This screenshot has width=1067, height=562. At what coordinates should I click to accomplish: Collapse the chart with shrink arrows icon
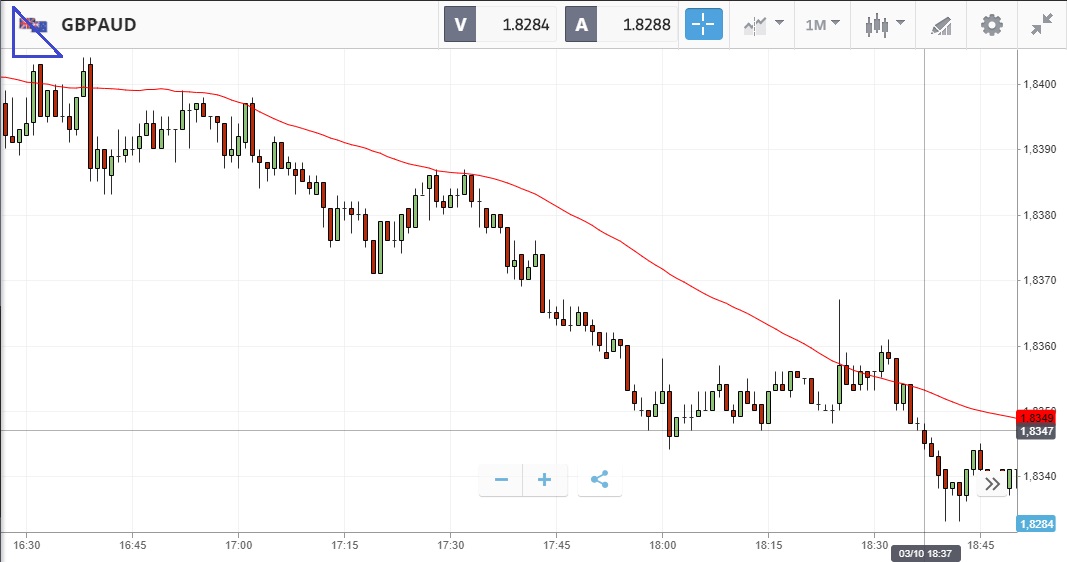(x=1042, y=25)
